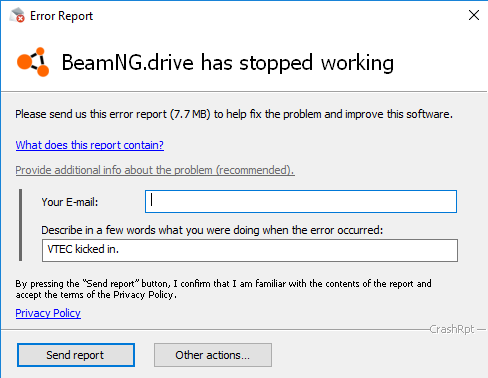
Task: Click the Send report button
Action: (x=76, y=355)
